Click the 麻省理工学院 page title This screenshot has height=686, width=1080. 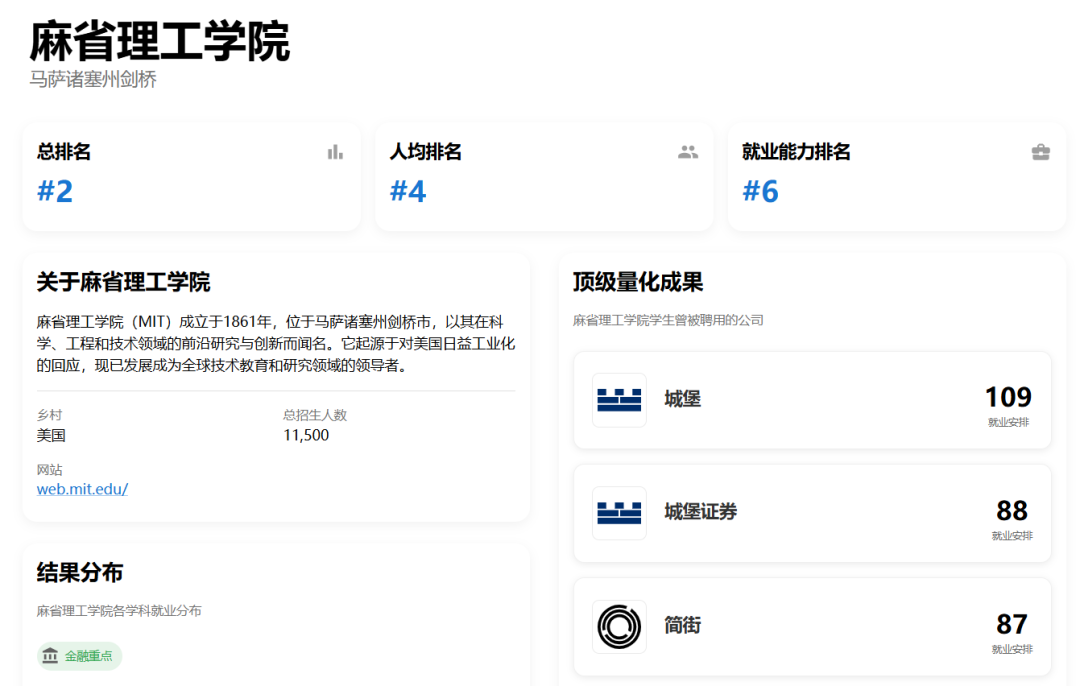pyautogui.click(x=160, y=41)
